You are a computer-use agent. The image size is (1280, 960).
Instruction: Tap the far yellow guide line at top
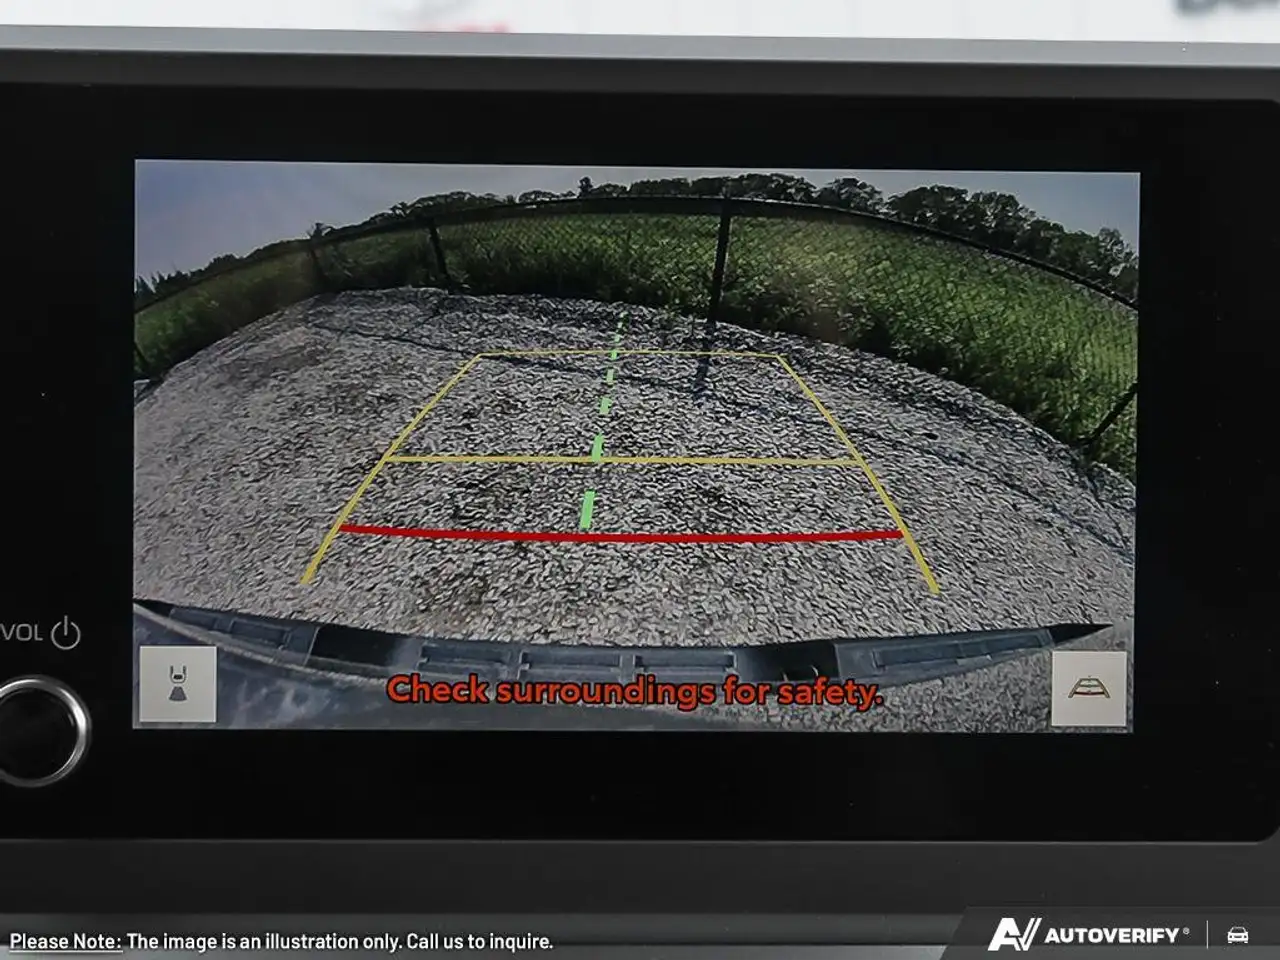pyautogui.click(x=629, y=355)
